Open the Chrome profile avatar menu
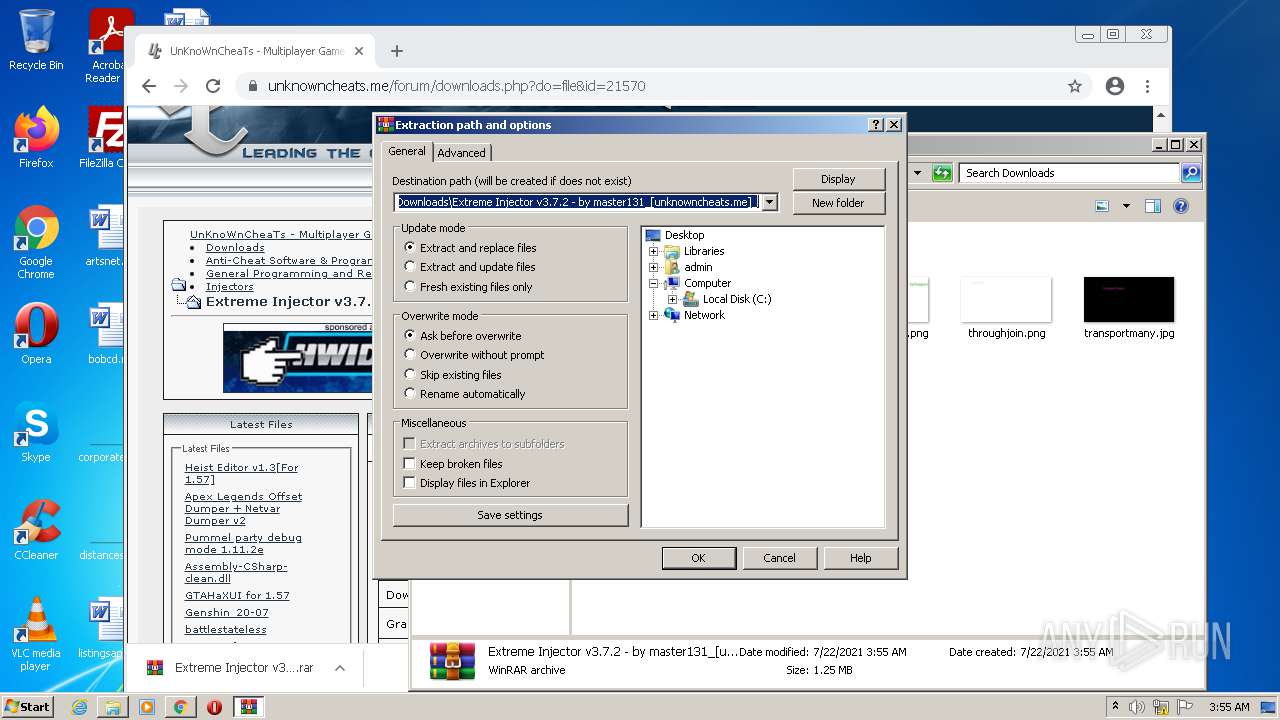The image size is (1280, 720). [1115, 86]
